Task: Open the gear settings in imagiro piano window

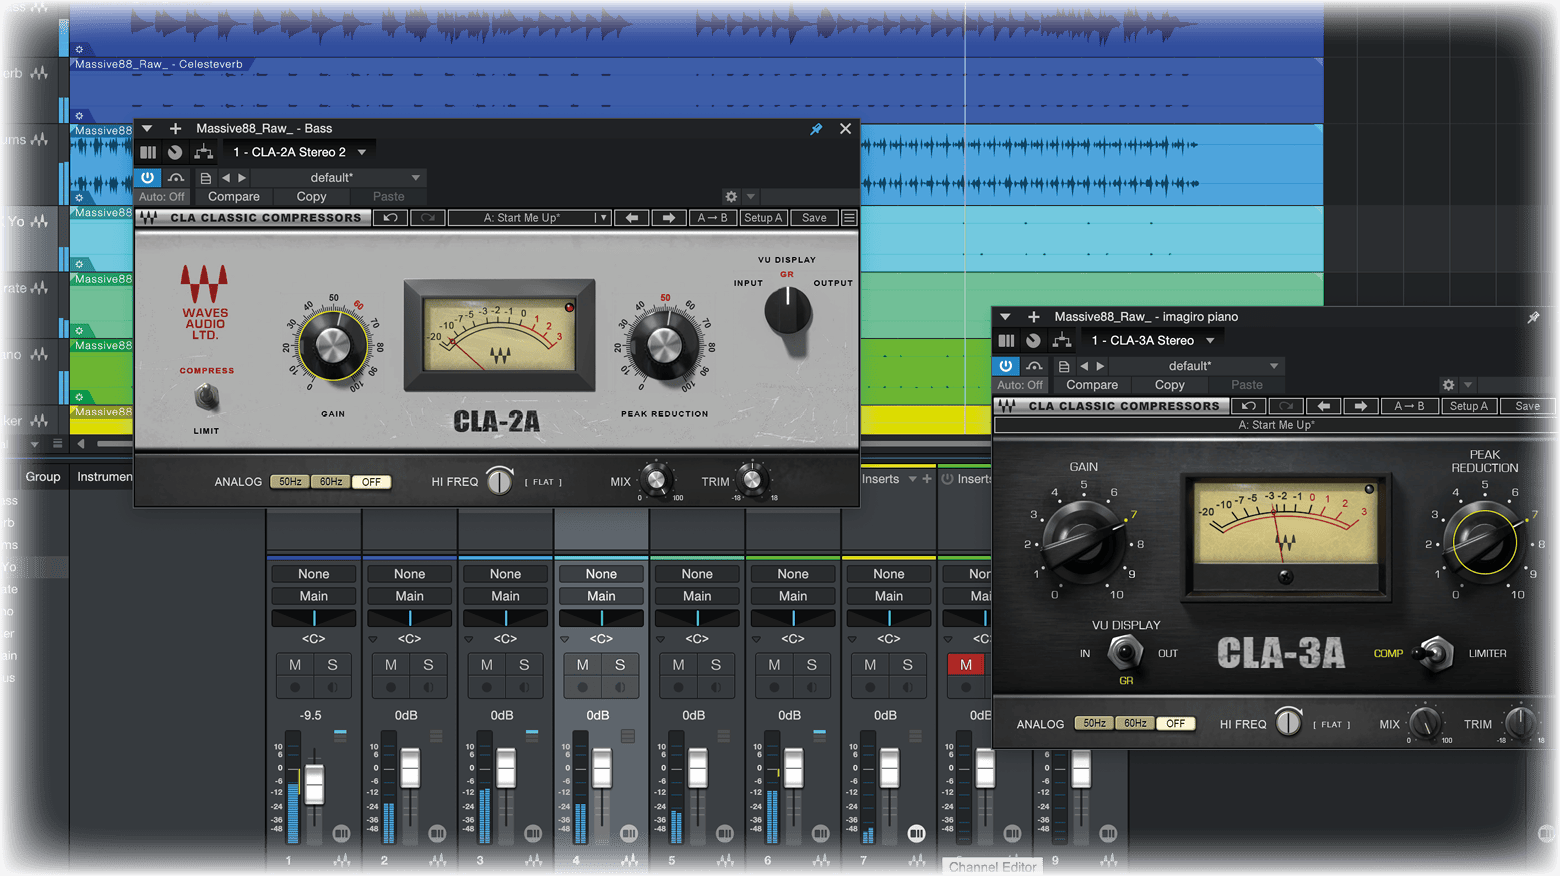Action: (1448, 385)
